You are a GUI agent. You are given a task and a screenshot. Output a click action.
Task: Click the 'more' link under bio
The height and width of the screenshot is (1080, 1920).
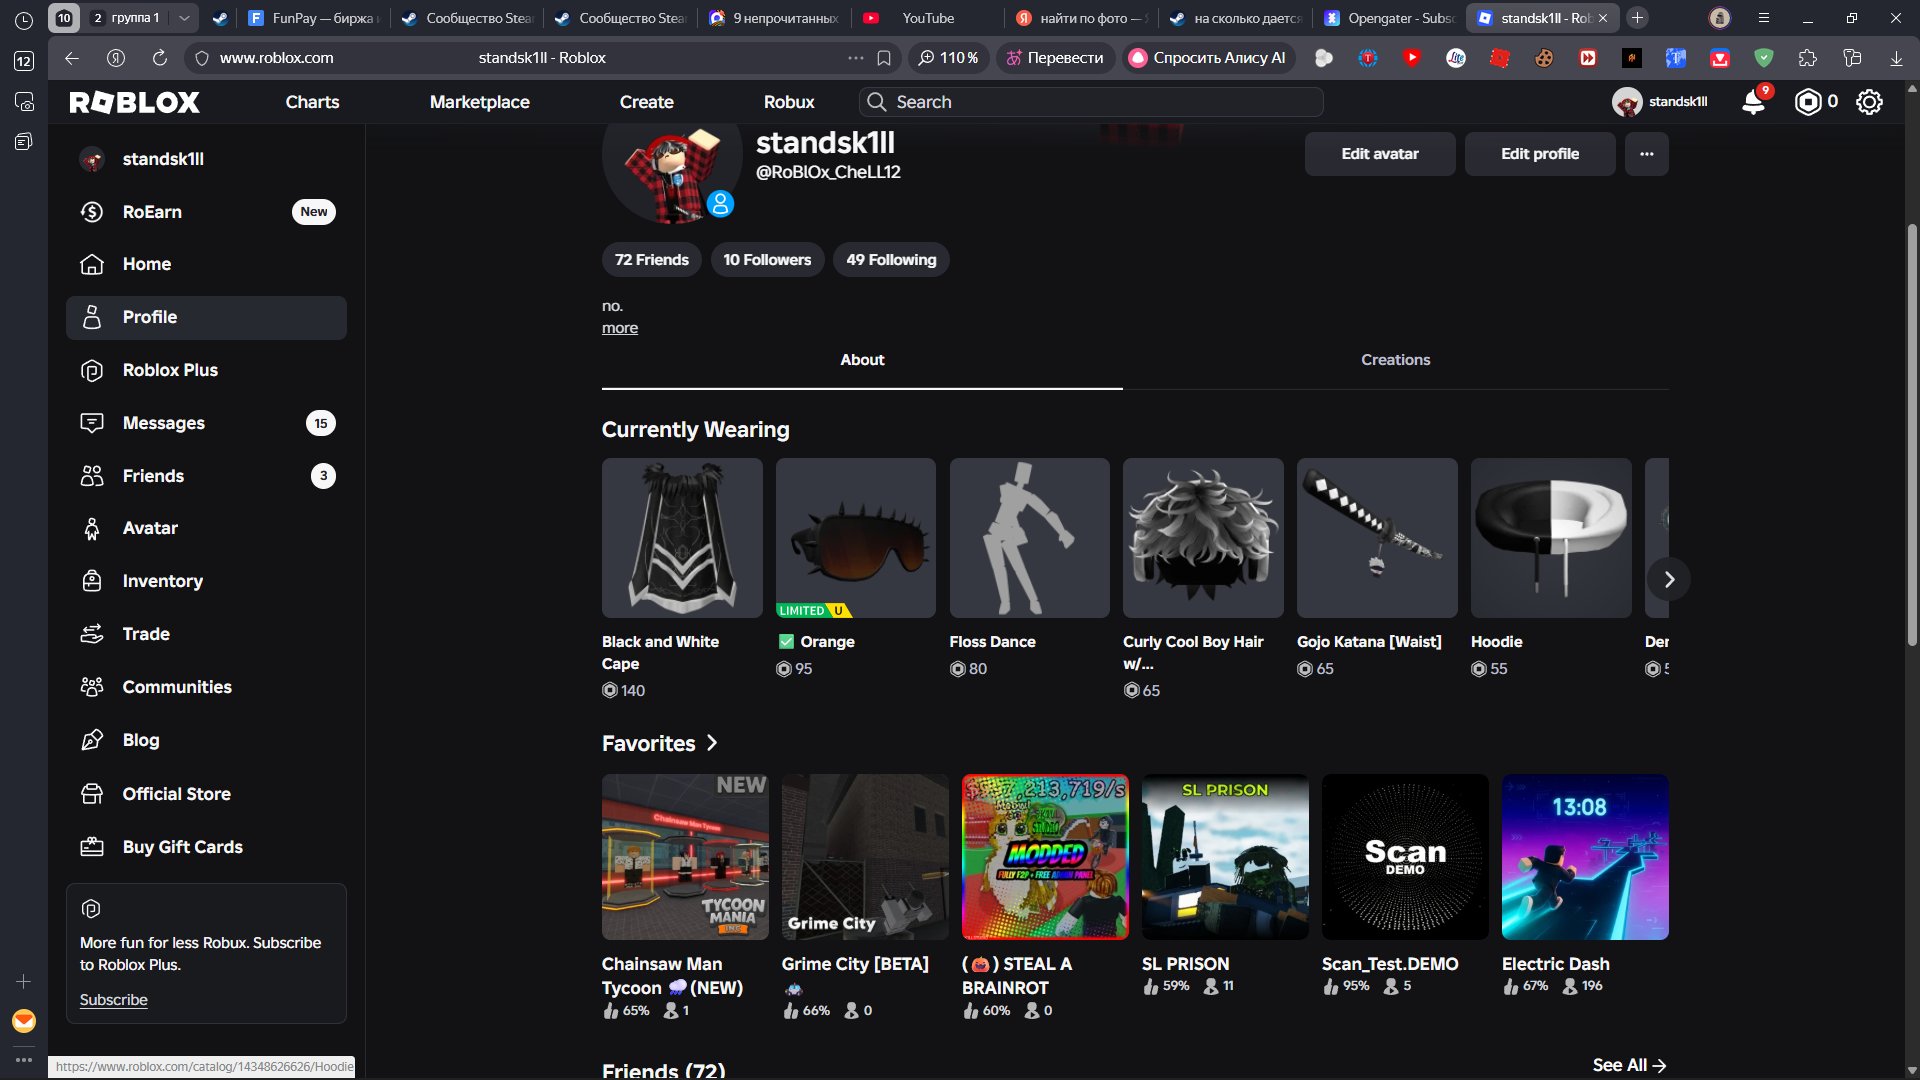tap(620, 328)
